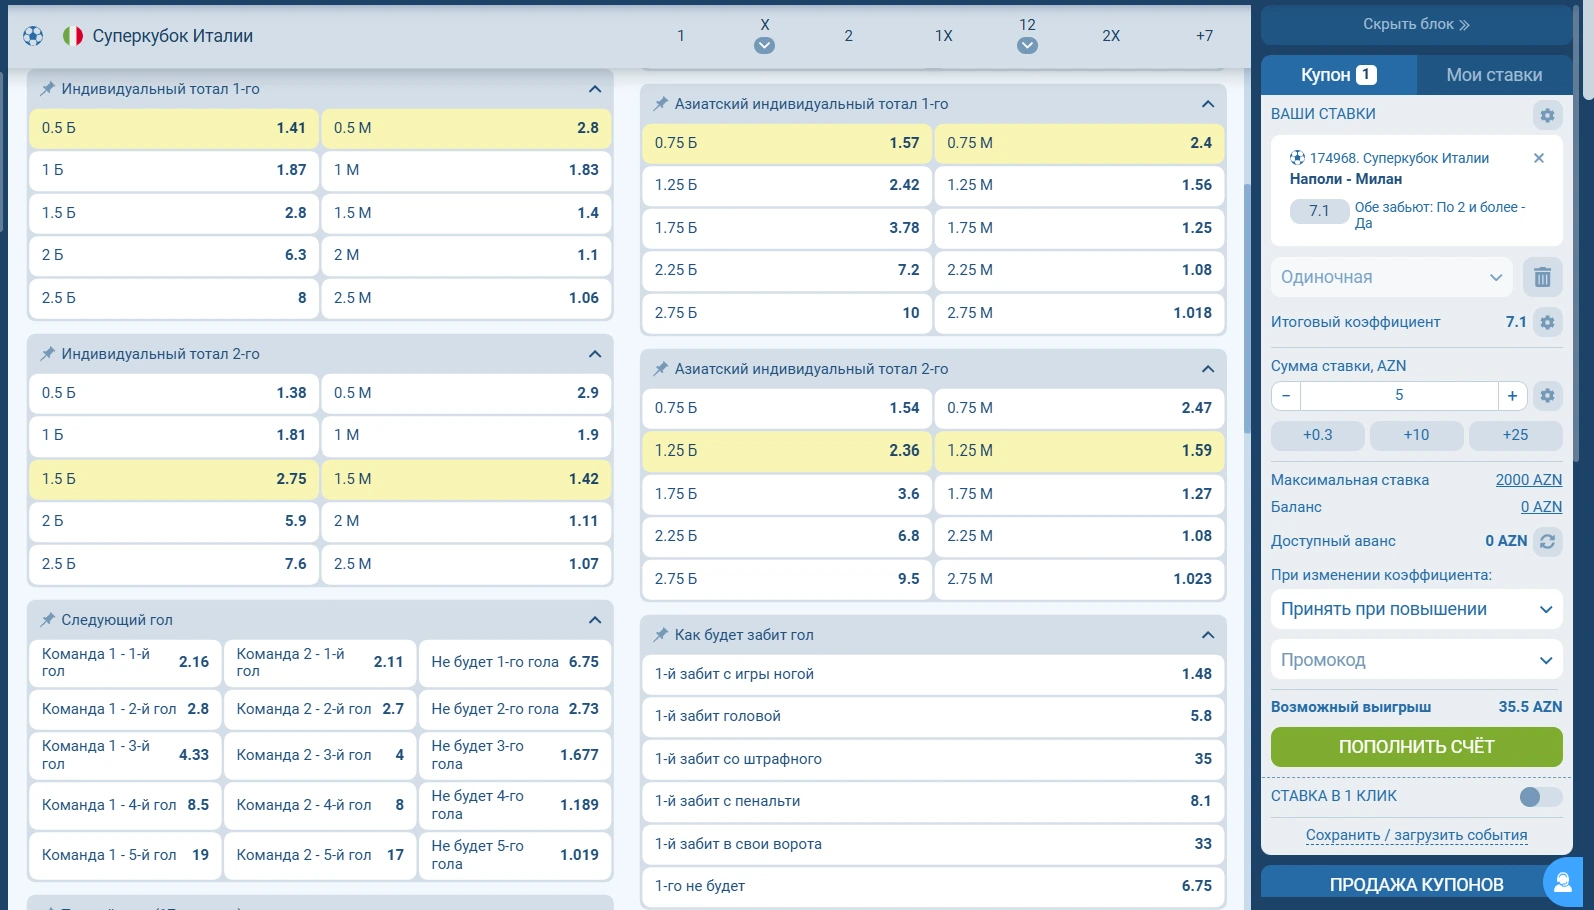This screenshot has width=1594, height=910.
Task: Click the trash icon to clear coupon
Action: click(1542, 277)
